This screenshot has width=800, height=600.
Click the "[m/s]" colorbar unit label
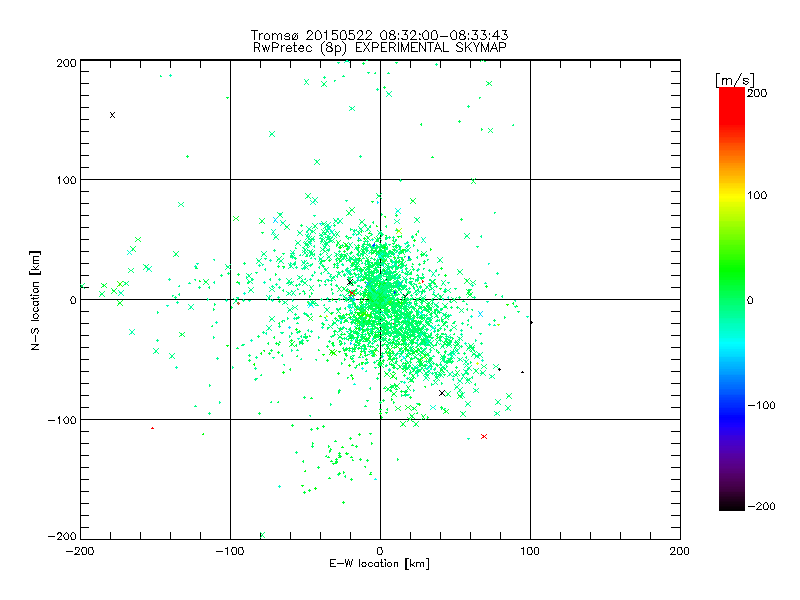click(x=735, y=80)
